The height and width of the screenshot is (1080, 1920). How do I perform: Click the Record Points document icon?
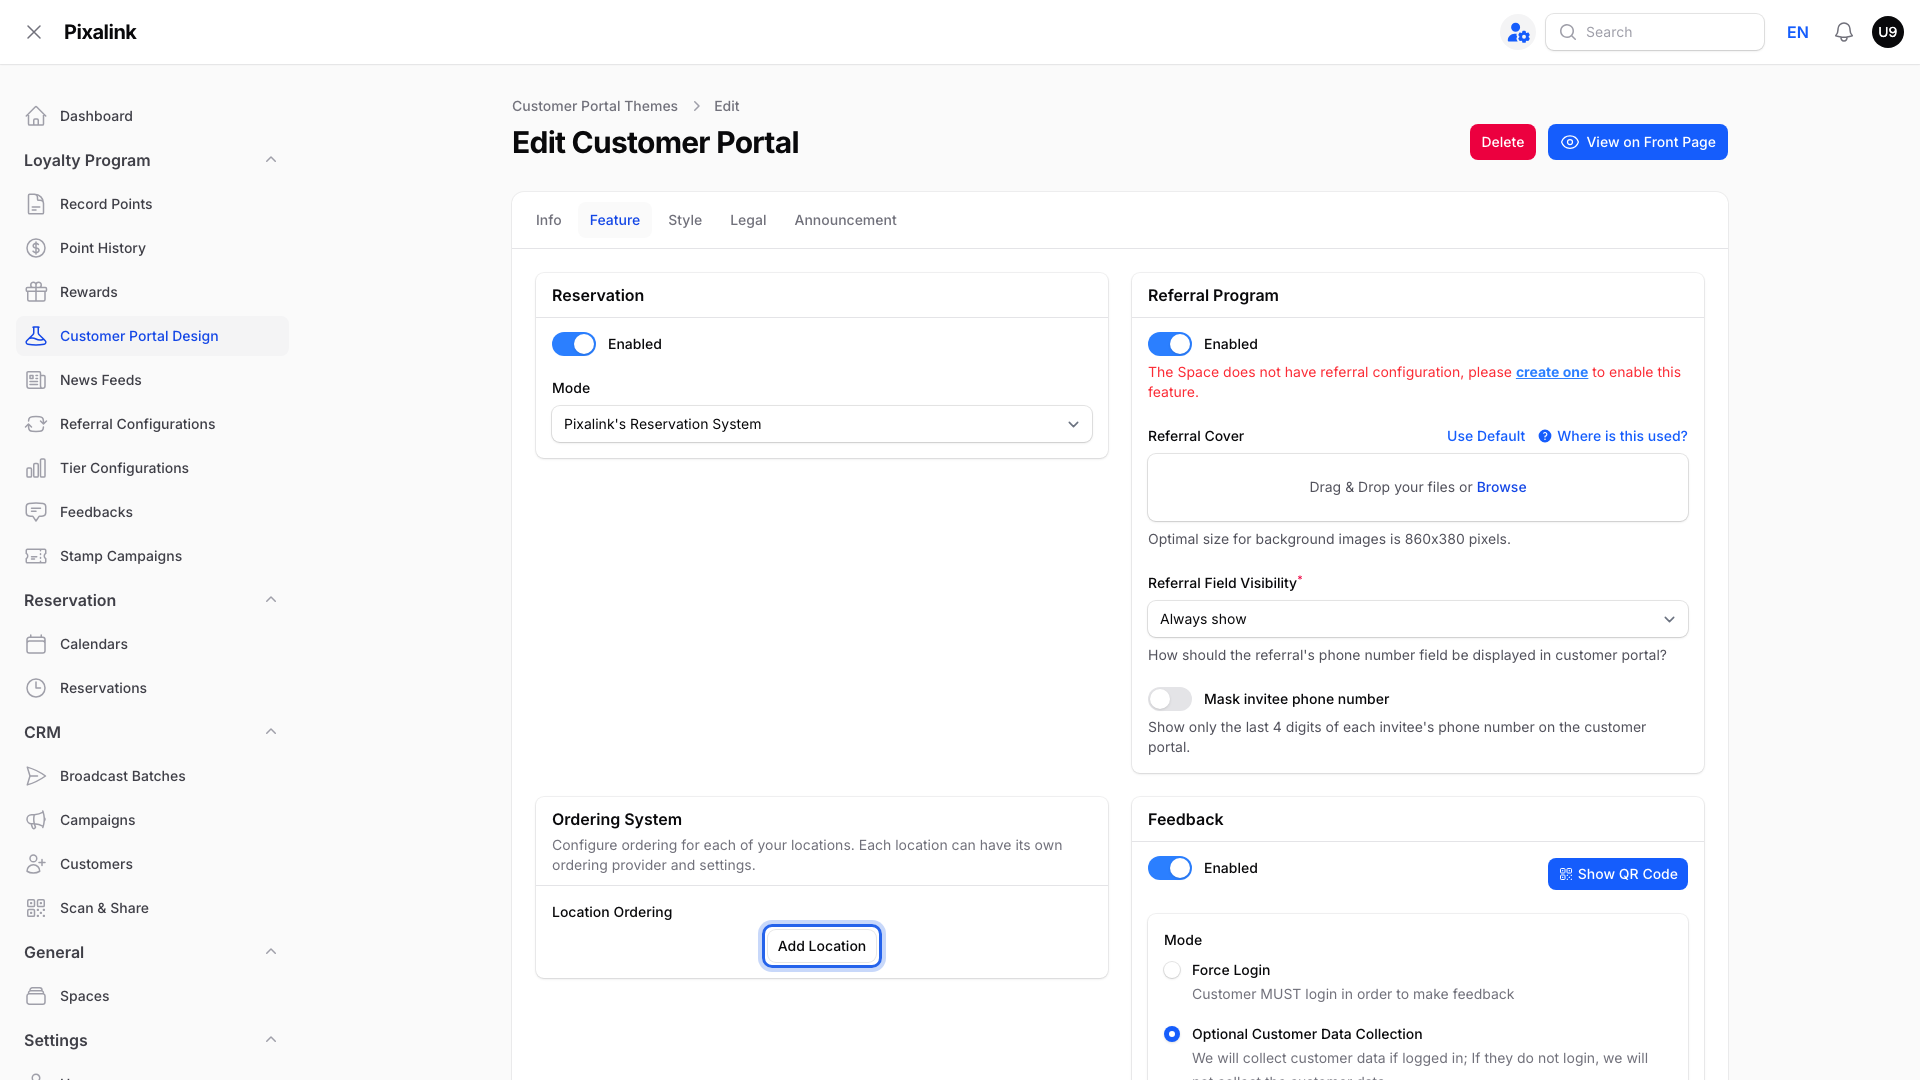click(x=36, y=204)
